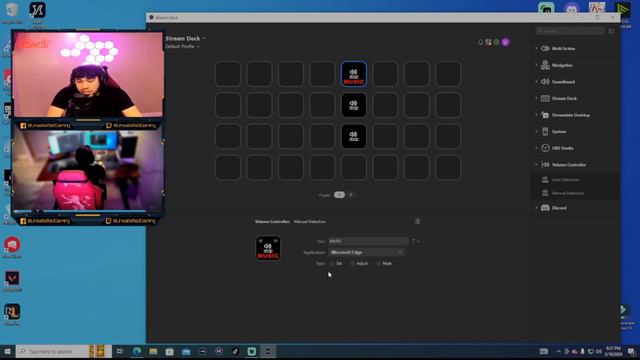Open Task View on the taskbar

point(120,351)
